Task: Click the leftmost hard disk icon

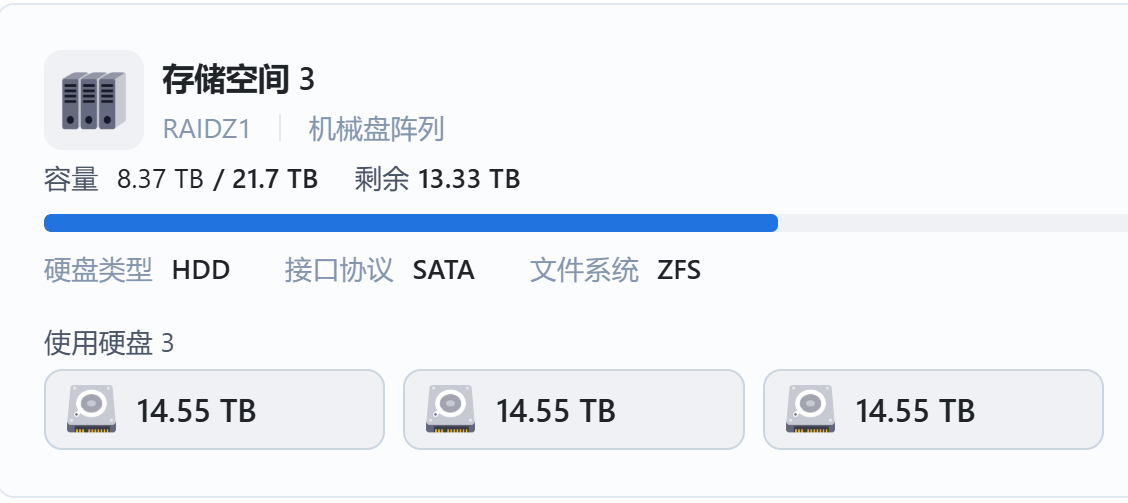Action: coord(91,410)
